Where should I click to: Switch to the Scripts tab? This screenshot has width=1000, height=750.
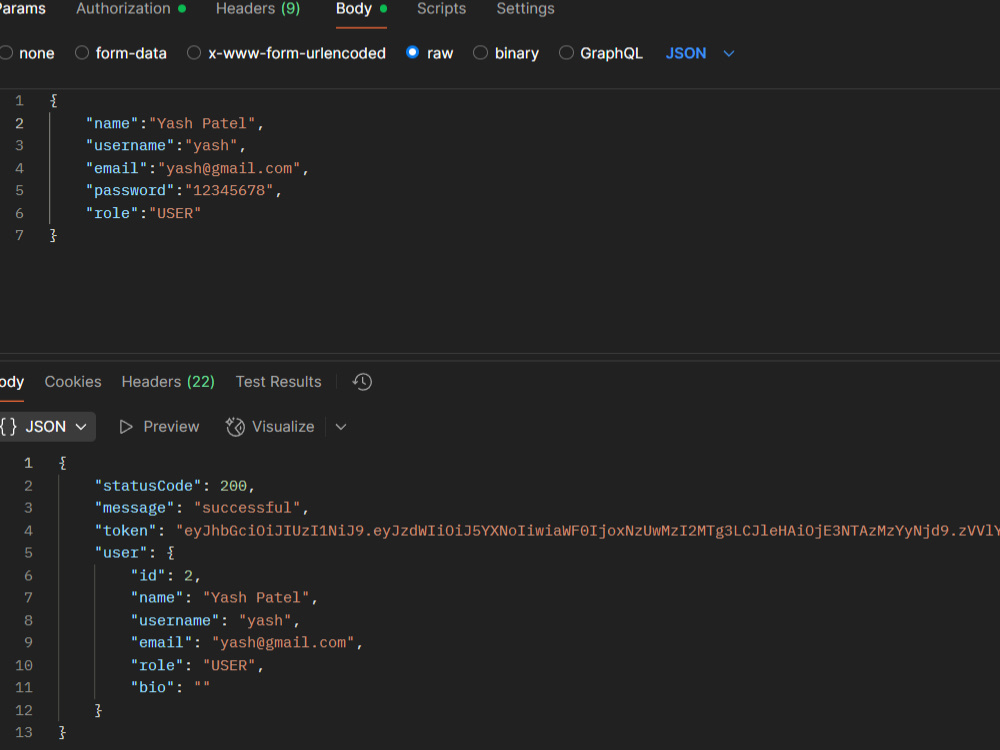coord(441,9)
